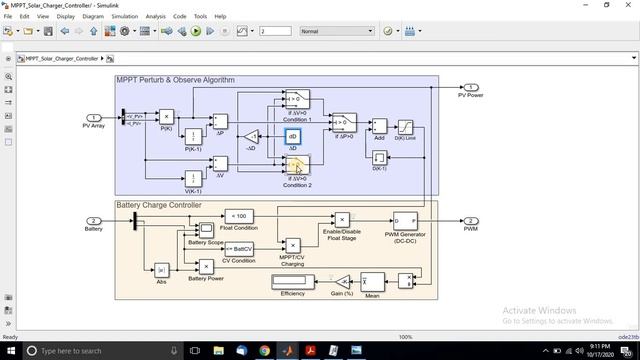Image resolution: width=640 pixels, height=360 pixels.
Task: Select the dD constant block
Action: click(x=293, y=136)
